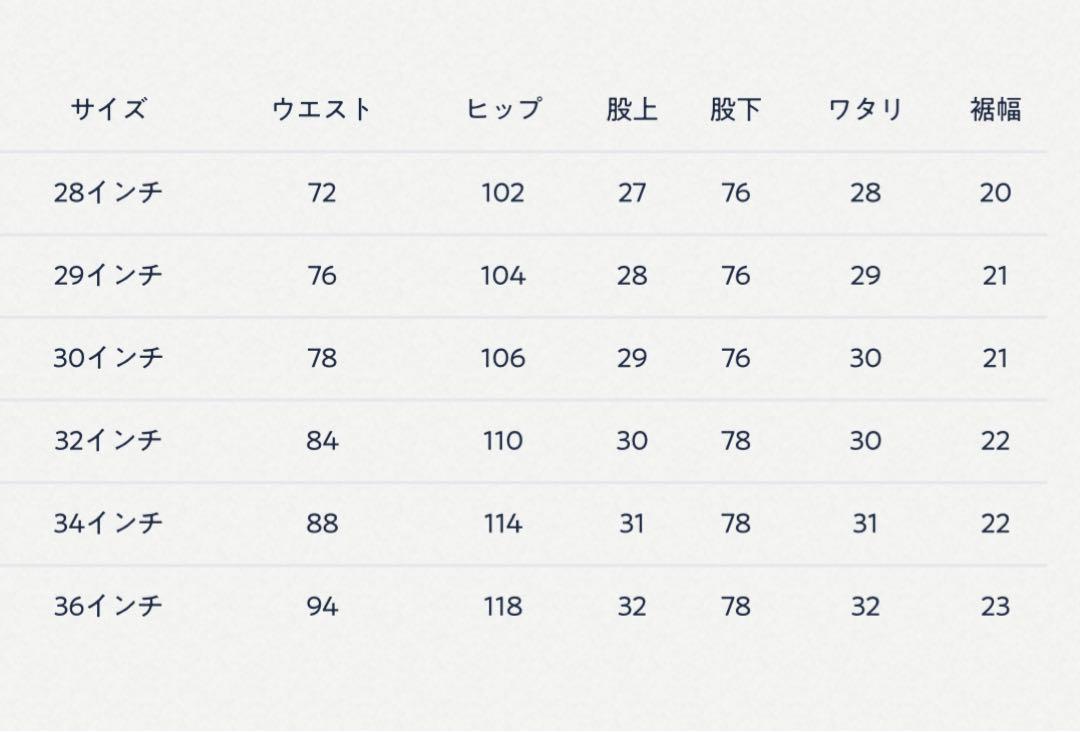
Task: Click the ウエスト column header
Action: 322,109
